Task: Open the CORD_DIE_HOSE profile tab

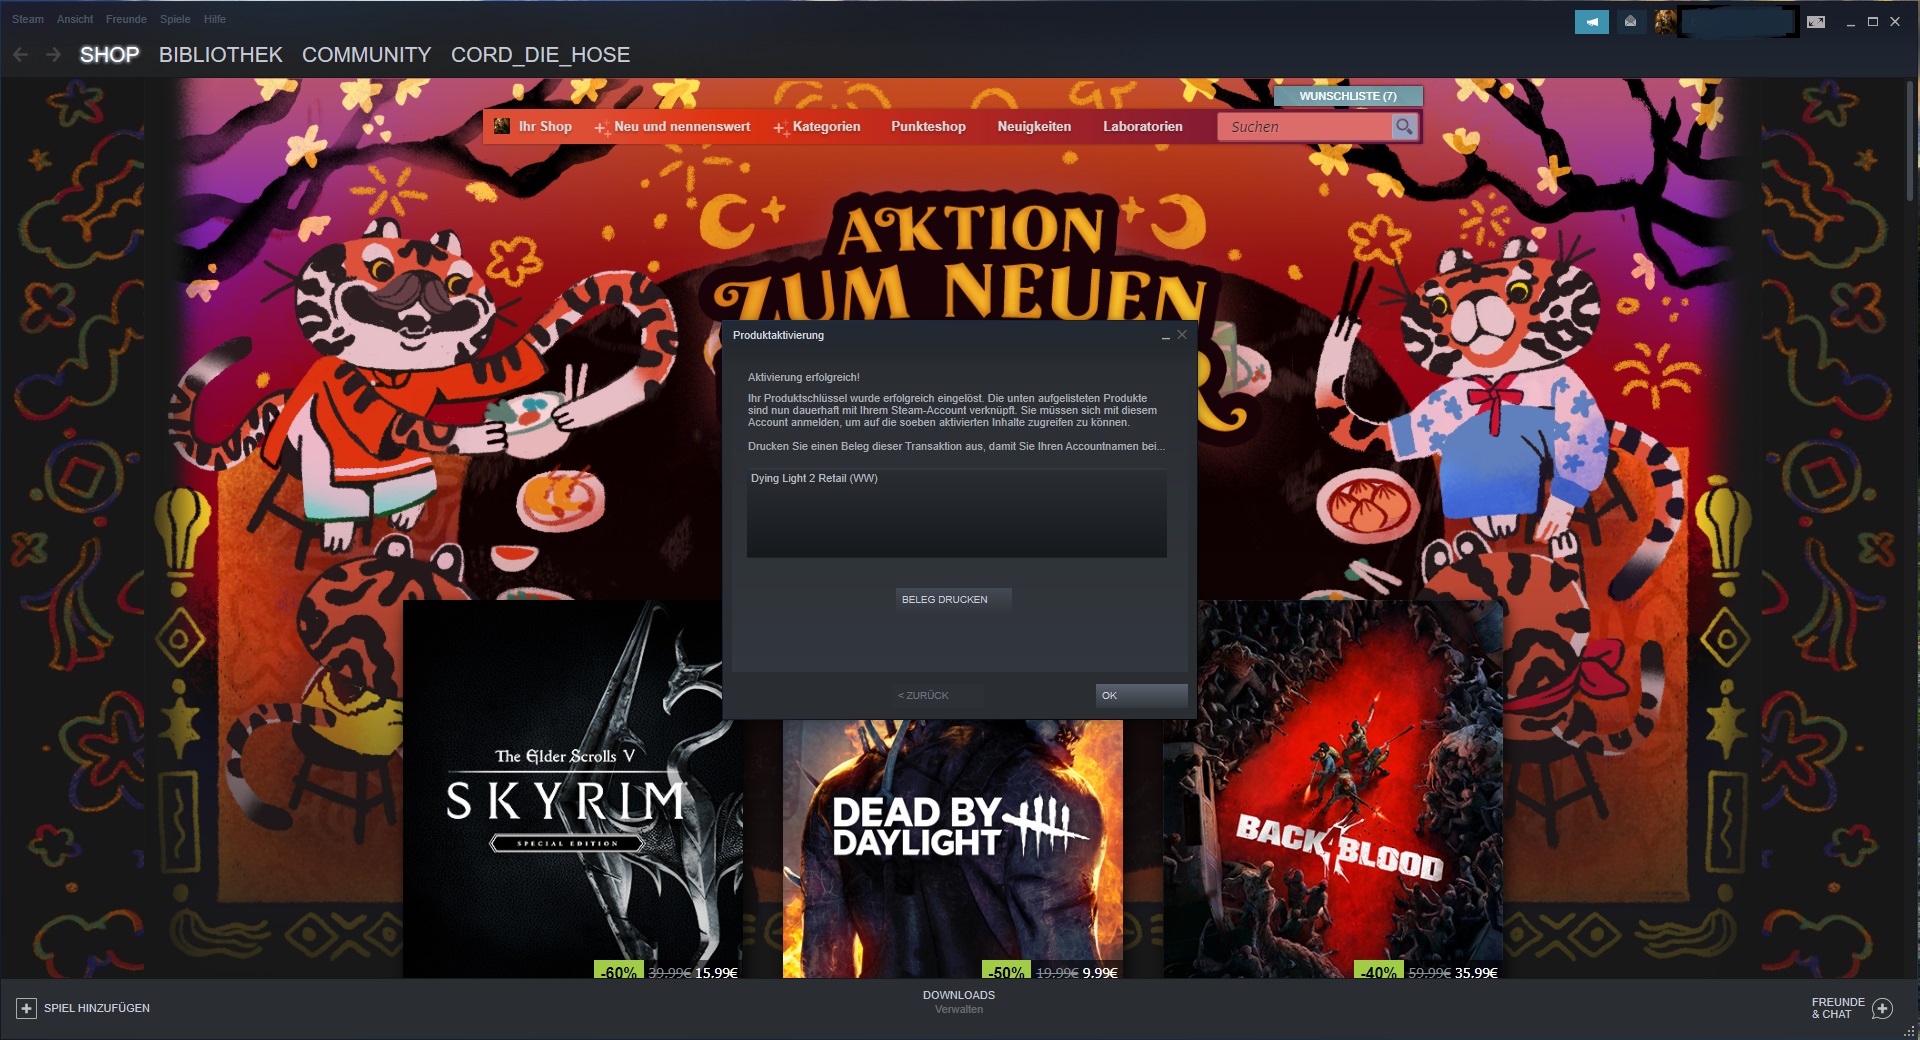Action: (541, 55)
